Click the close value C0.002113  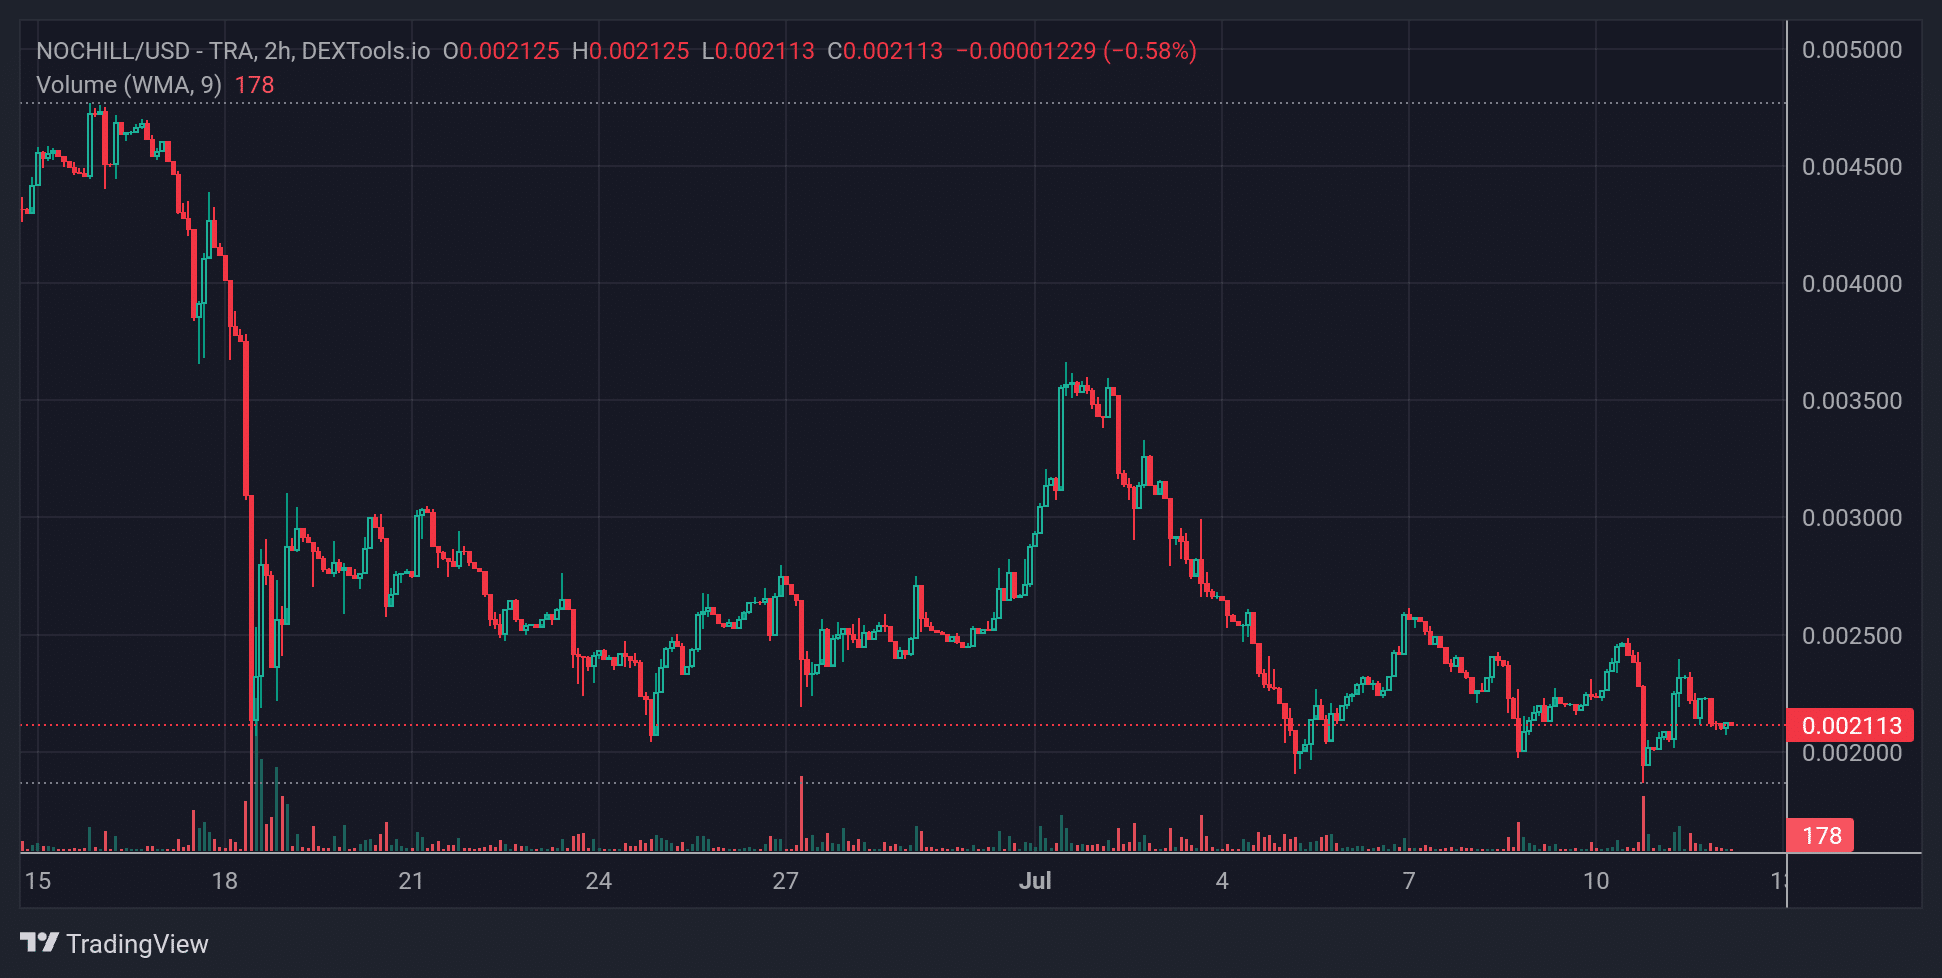click(x=885, y=51)
